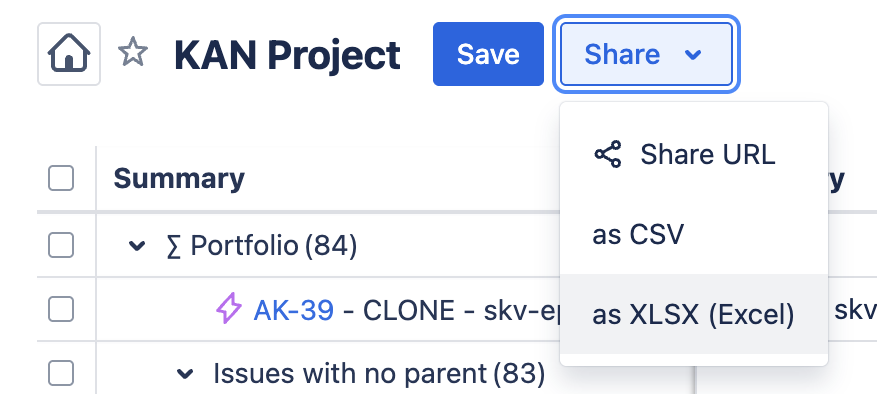Select the Portfolio (84) row label

pyautogui.click(x=262, y=245)
